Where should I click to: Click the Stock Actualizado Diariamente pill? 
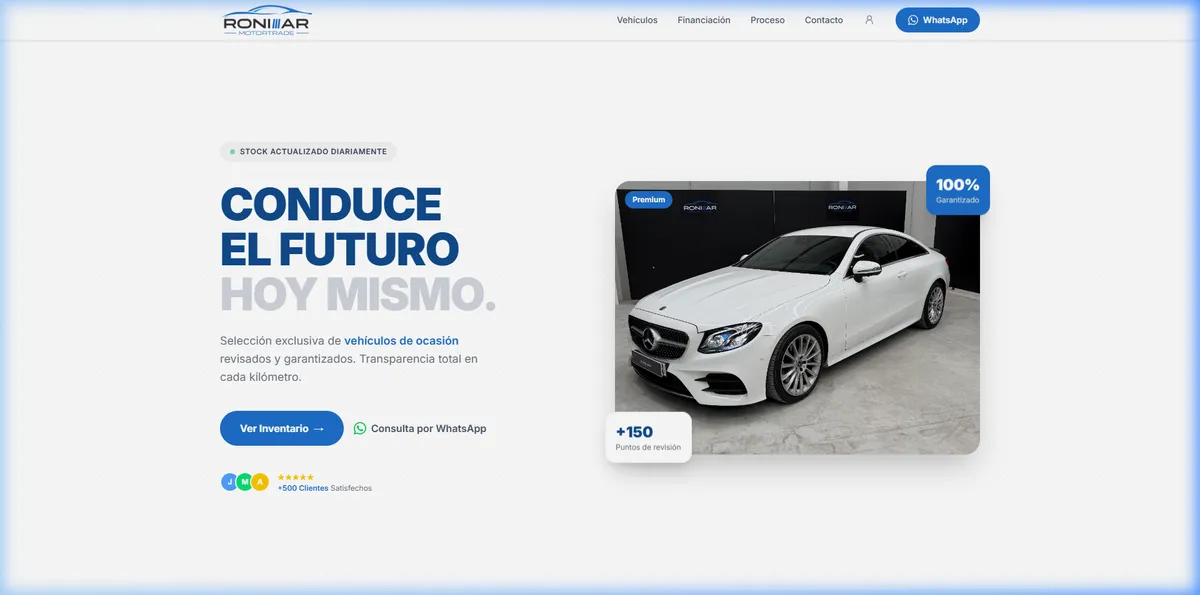point(308,152)
